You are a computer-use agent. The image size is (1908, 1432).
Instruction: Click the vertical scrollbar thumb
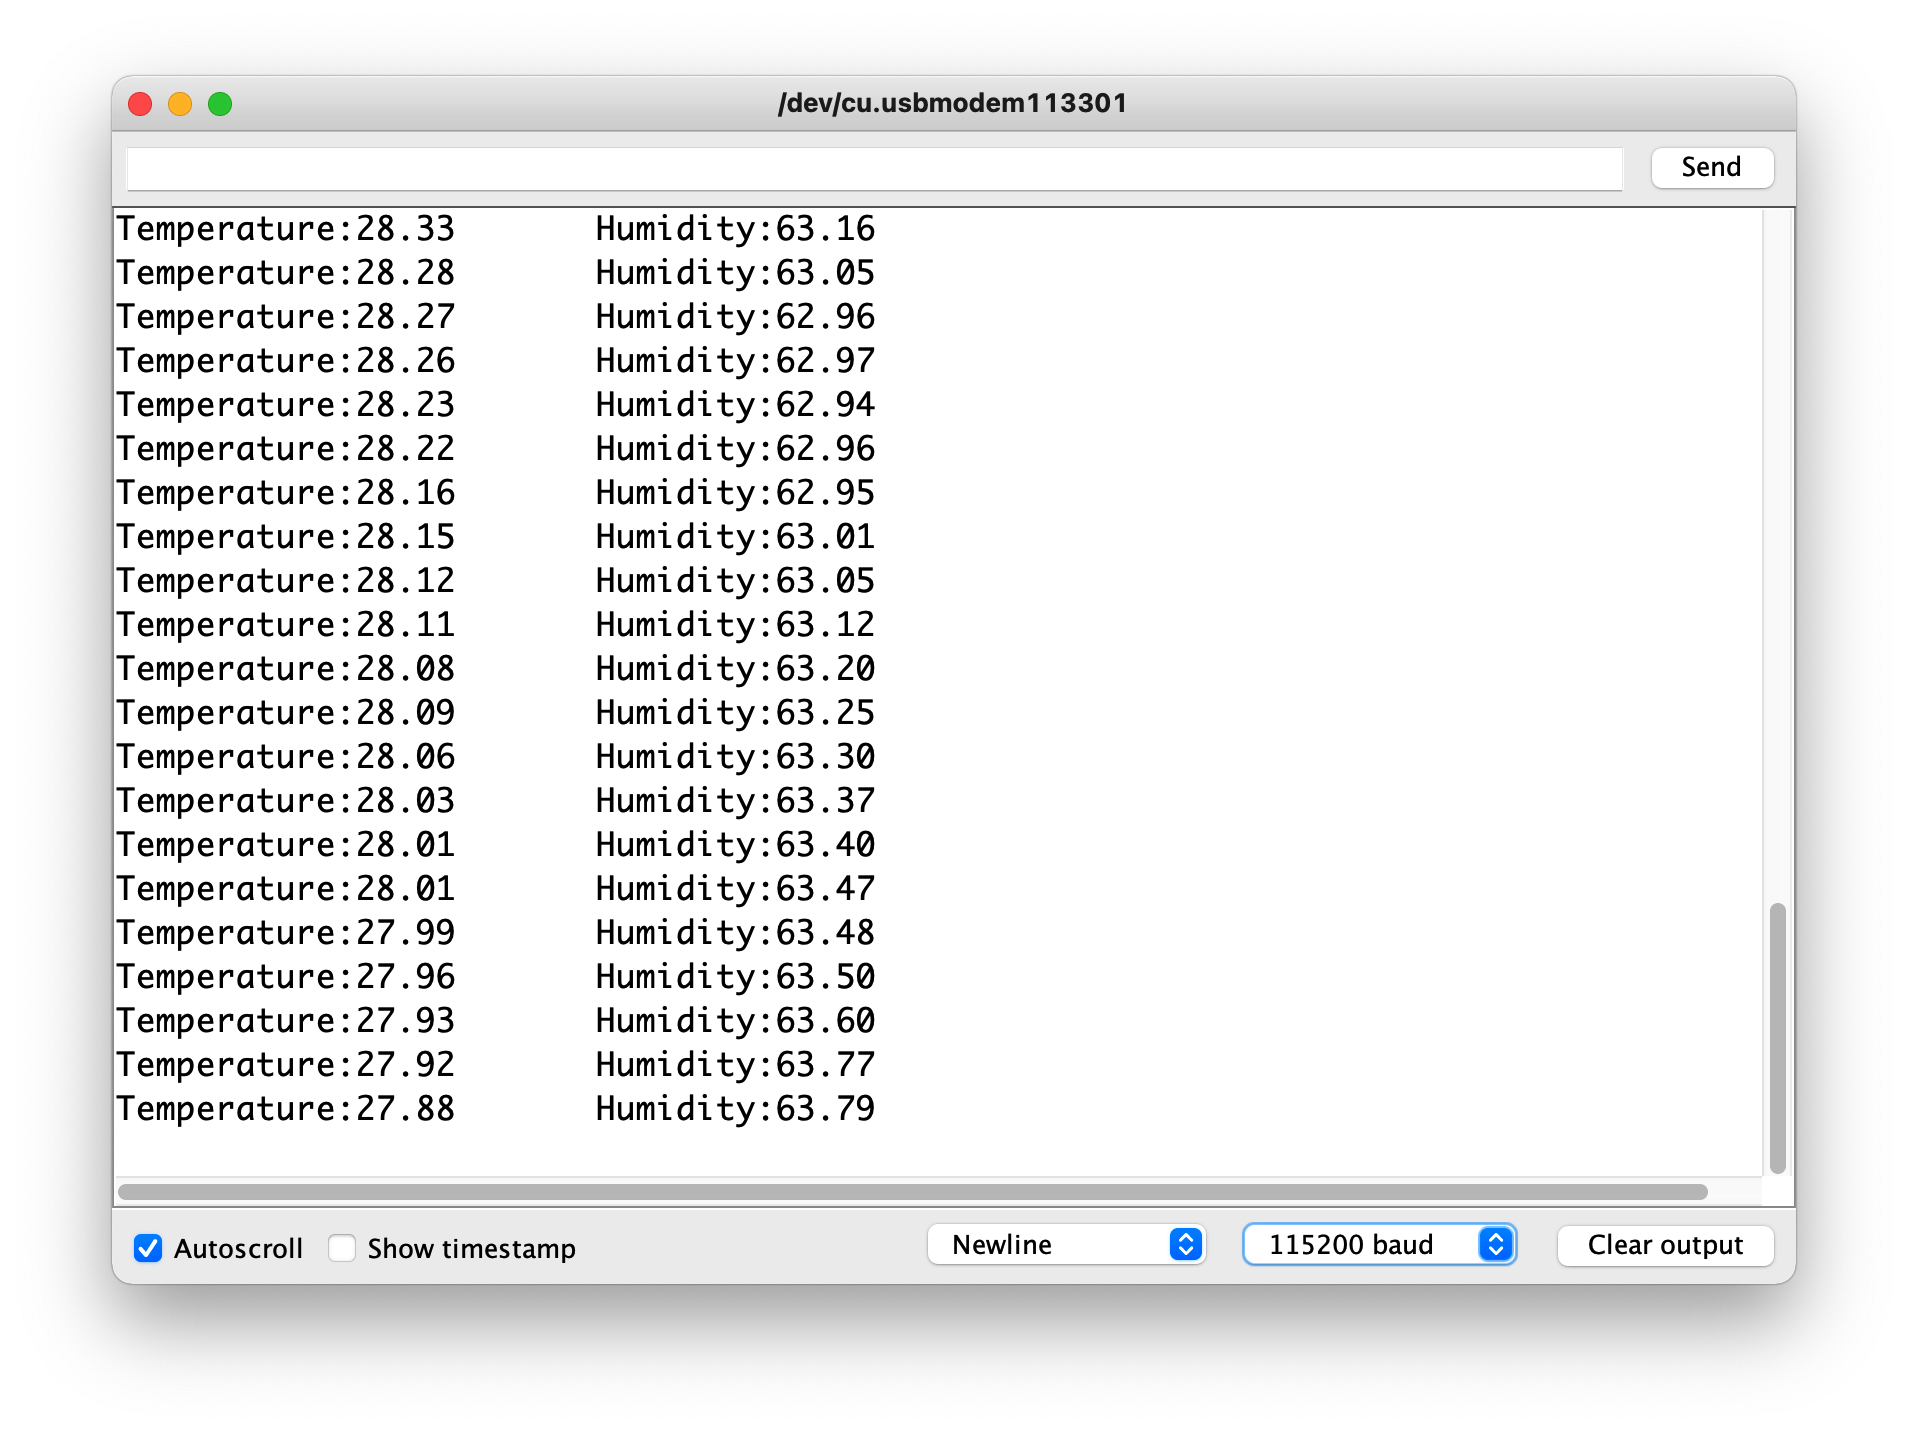(1777, 1037)
